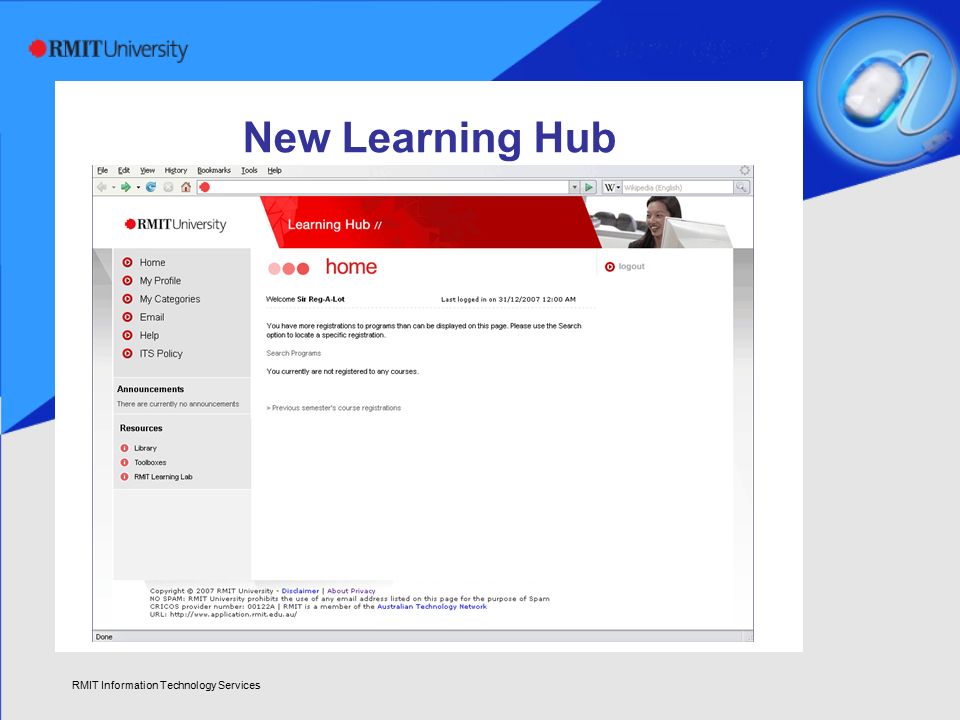This screenshot has height=720, width=960.
Task: Click the info icon beside Library
Action: pos(124,448)
